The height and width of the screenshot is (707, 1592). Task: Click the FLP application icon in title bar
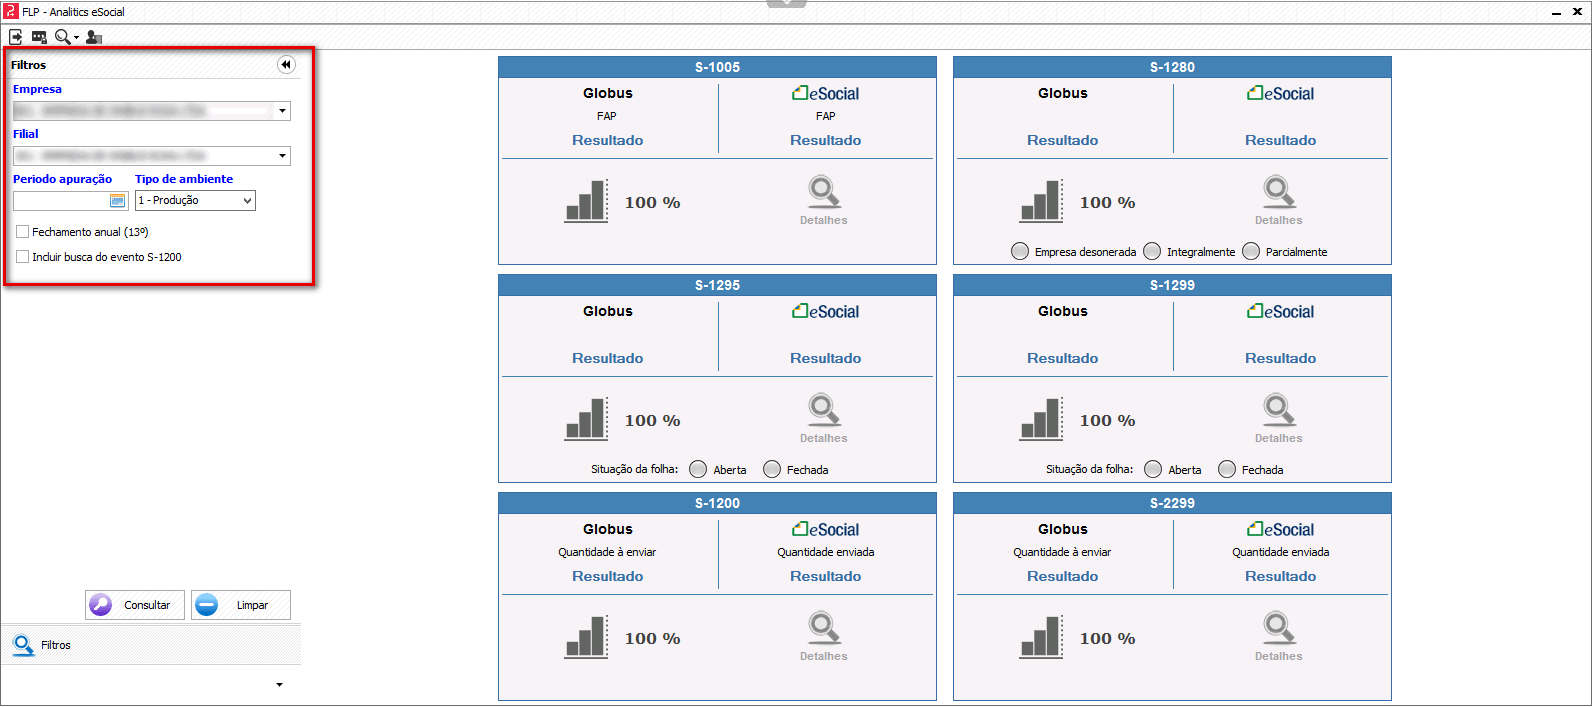click(x=11, y=11)
